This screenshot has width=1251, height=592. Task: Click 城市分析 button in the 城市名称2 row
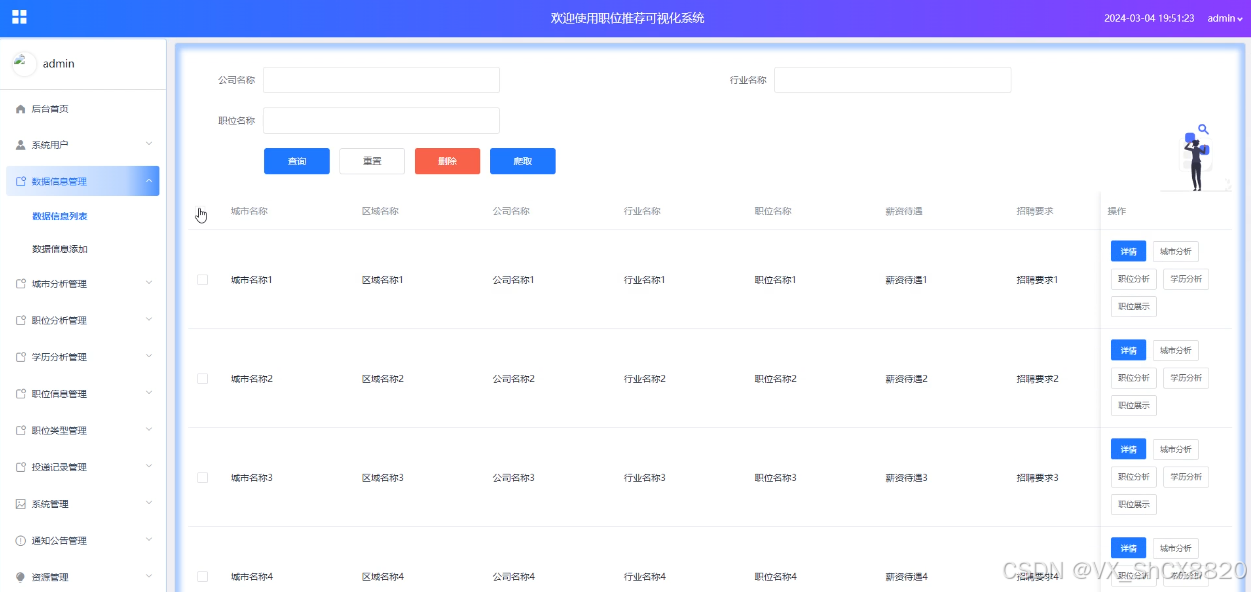point(1176,350)
